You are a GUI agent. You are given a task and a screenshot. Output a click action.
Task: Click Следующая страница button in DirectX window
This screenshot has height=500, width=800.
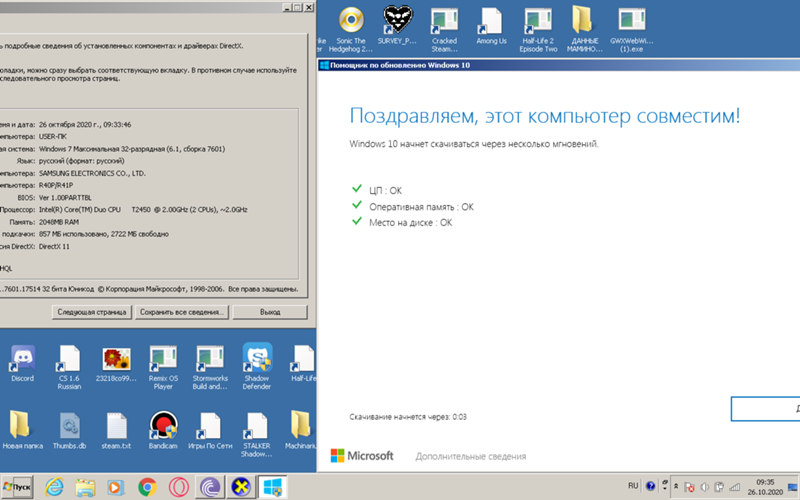92,312
